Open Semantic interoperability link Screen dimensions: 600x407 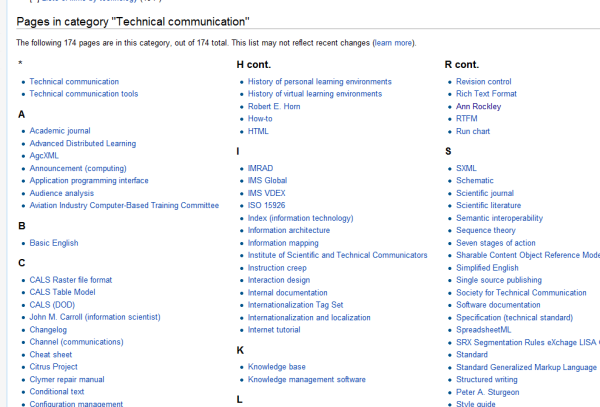click(499, 218)
